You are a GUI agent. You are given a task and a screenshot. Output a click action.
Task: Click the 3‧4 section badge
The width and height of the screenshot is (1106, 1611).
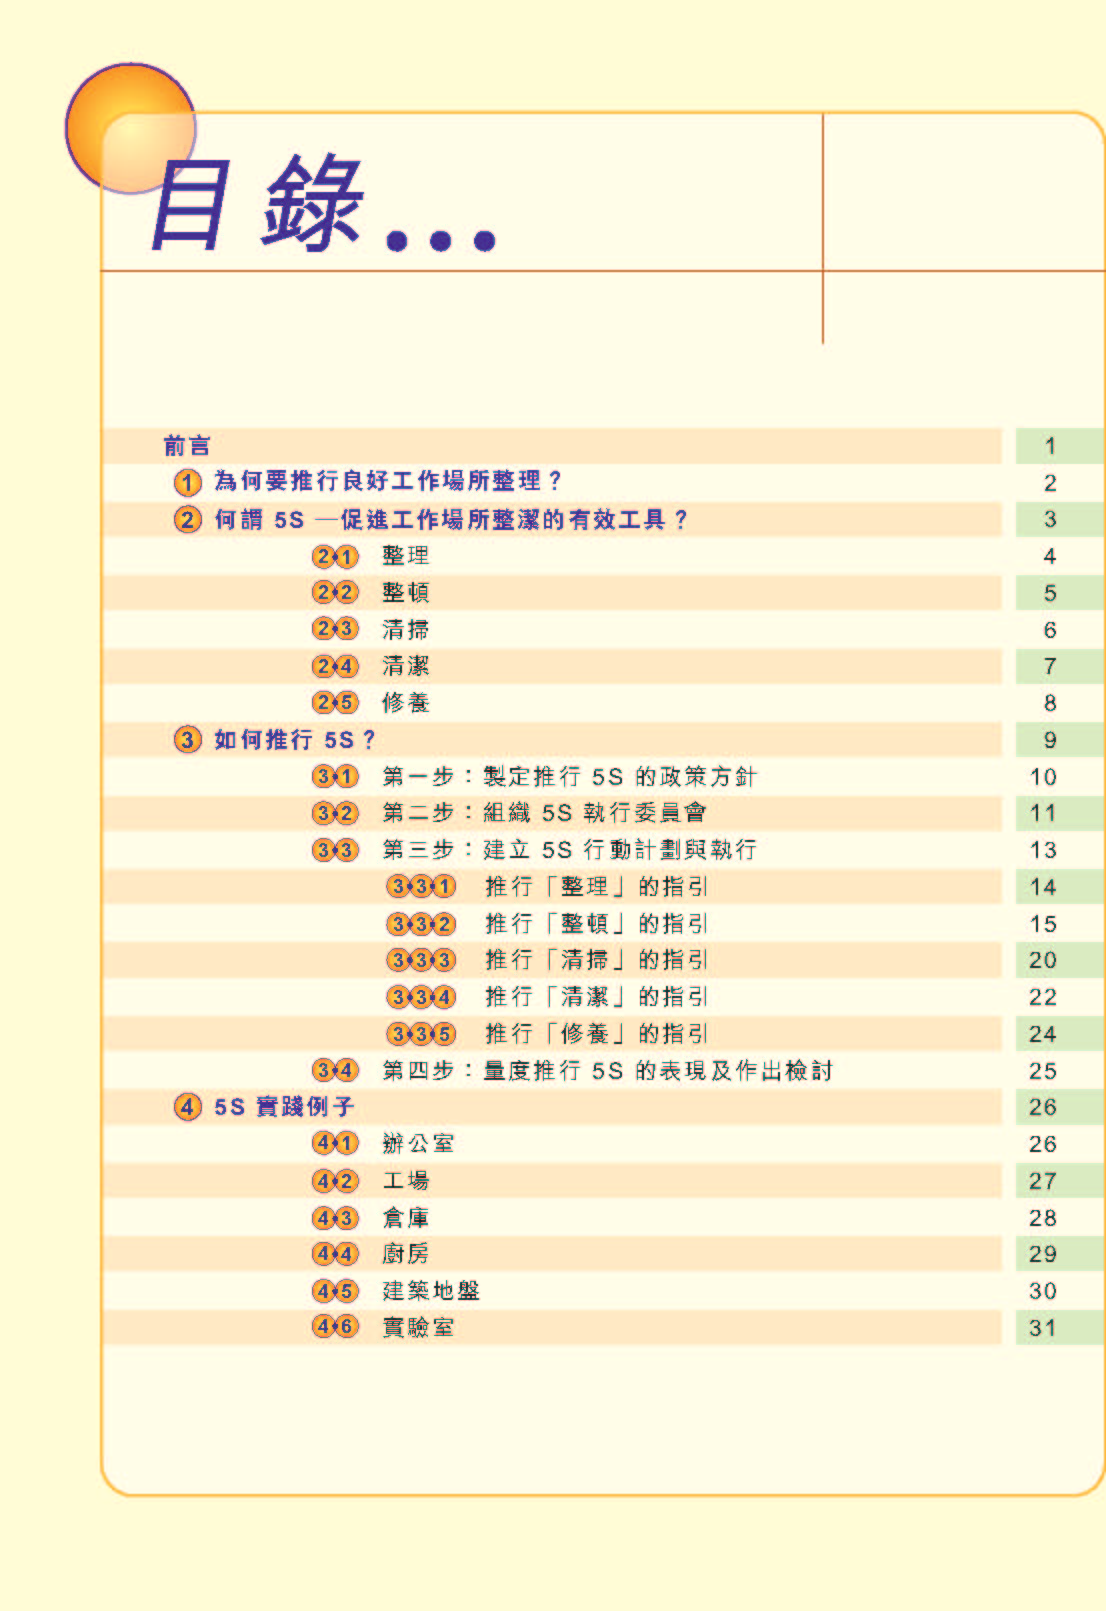tap(335, 1071)
